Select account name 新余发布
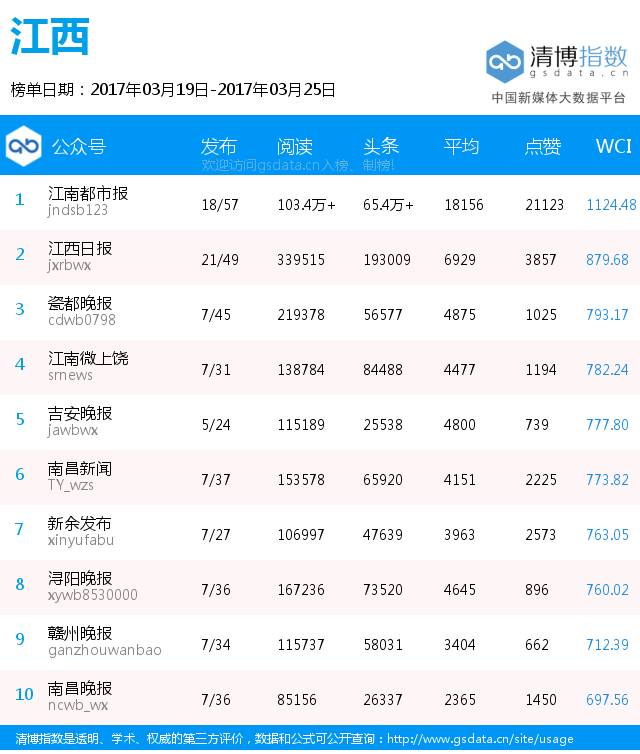 click(79, 523)
